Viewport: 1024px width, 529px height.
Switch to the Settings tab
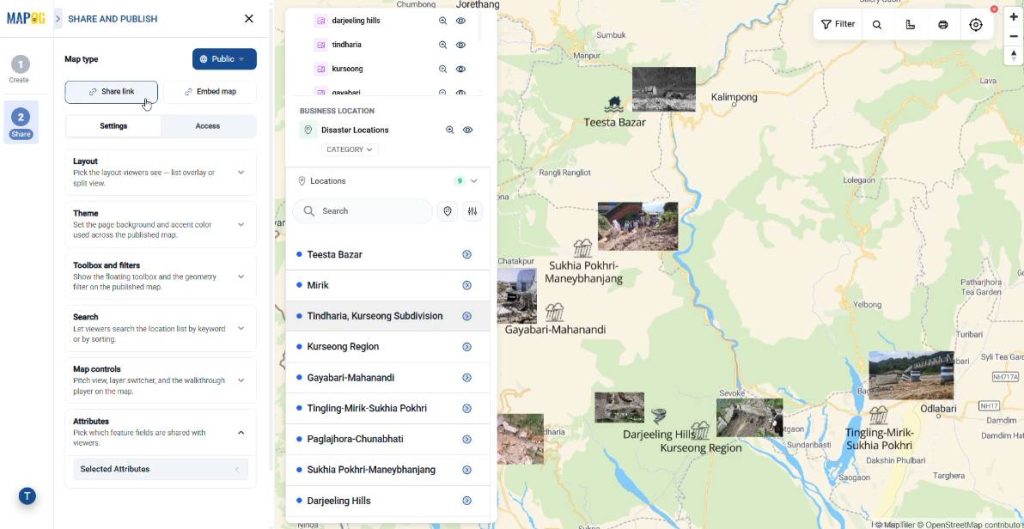pos(114,126)
